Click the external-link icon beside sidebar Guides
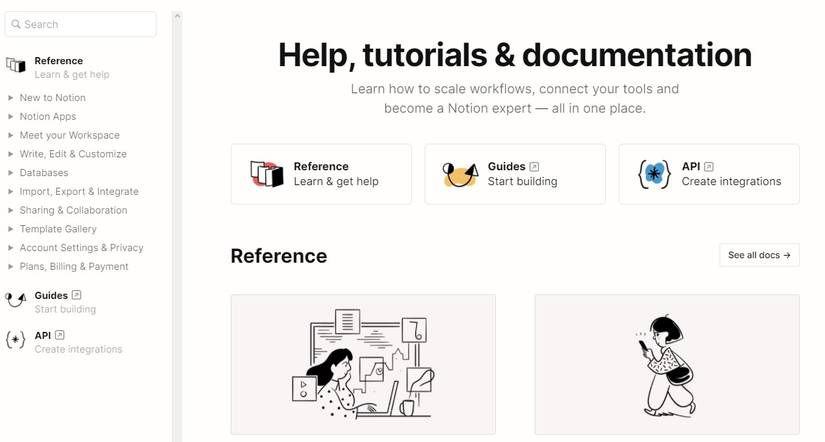The width and height of the screenshot is (825, 442). pyautogui.click(x=76, y=295)
